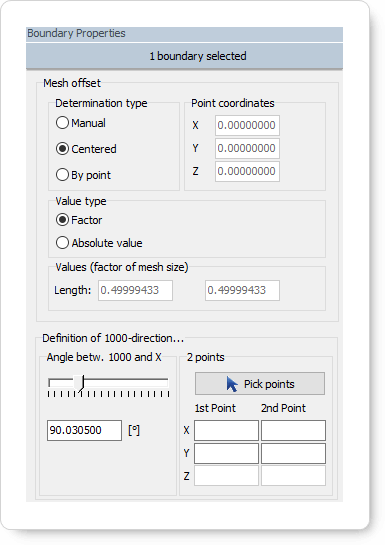This screenshot has height=545, width=385.
Task: Click the 1st Point X field
Action: pyautogui.click(x=227, y=430)
